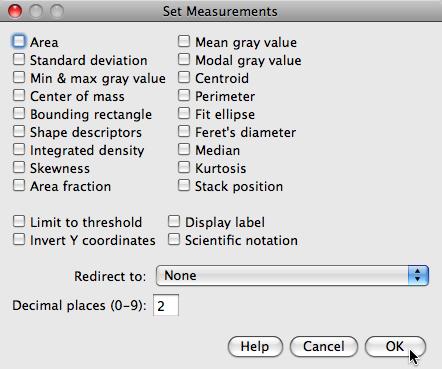This screenshot has width=442, height=369.
Task: Enable Center of mass measurement
Action: tap(19, 95)
